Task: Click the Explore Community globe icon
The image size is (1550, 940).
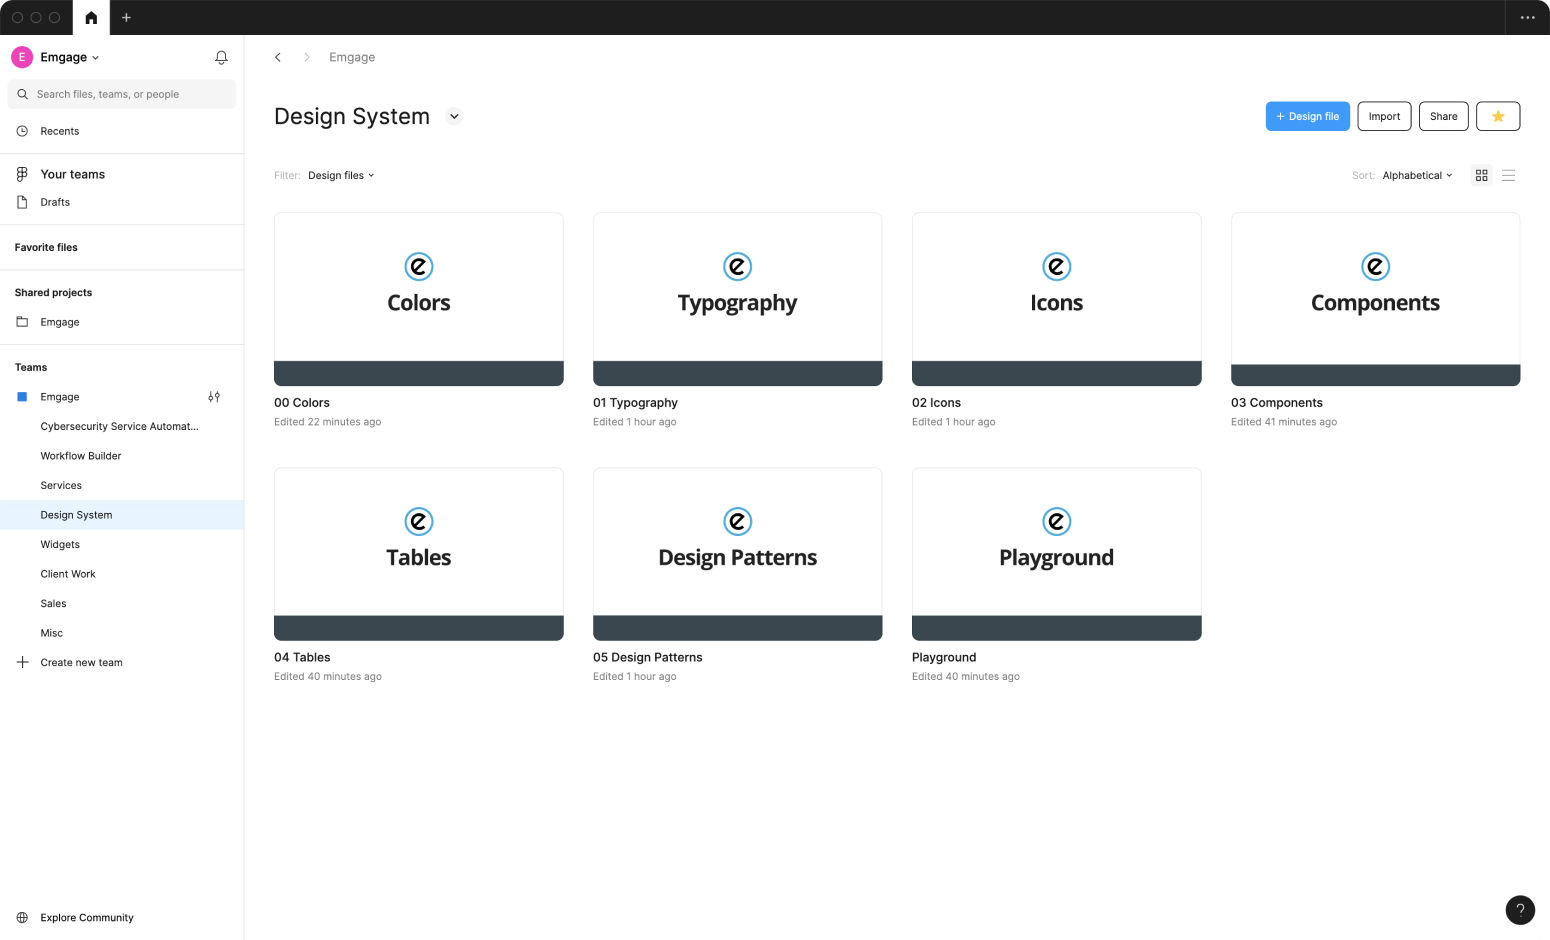Action: (22, 917)
